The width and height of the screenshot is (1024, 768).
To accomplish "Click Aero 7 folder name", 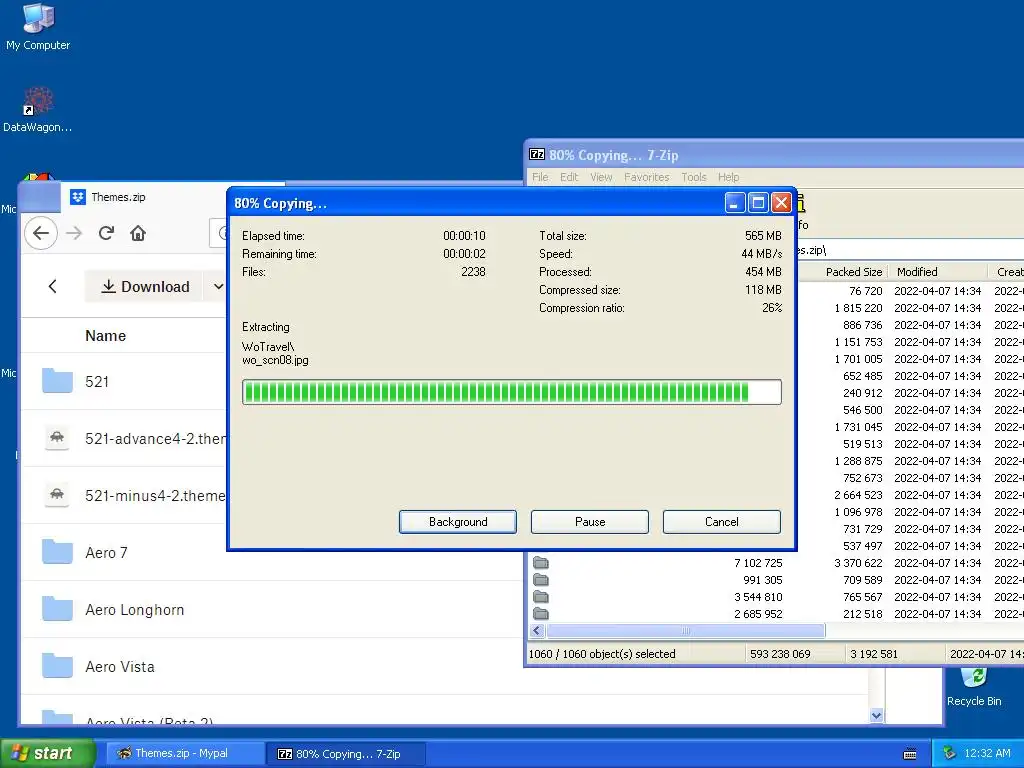I will [x=106, y=552].
